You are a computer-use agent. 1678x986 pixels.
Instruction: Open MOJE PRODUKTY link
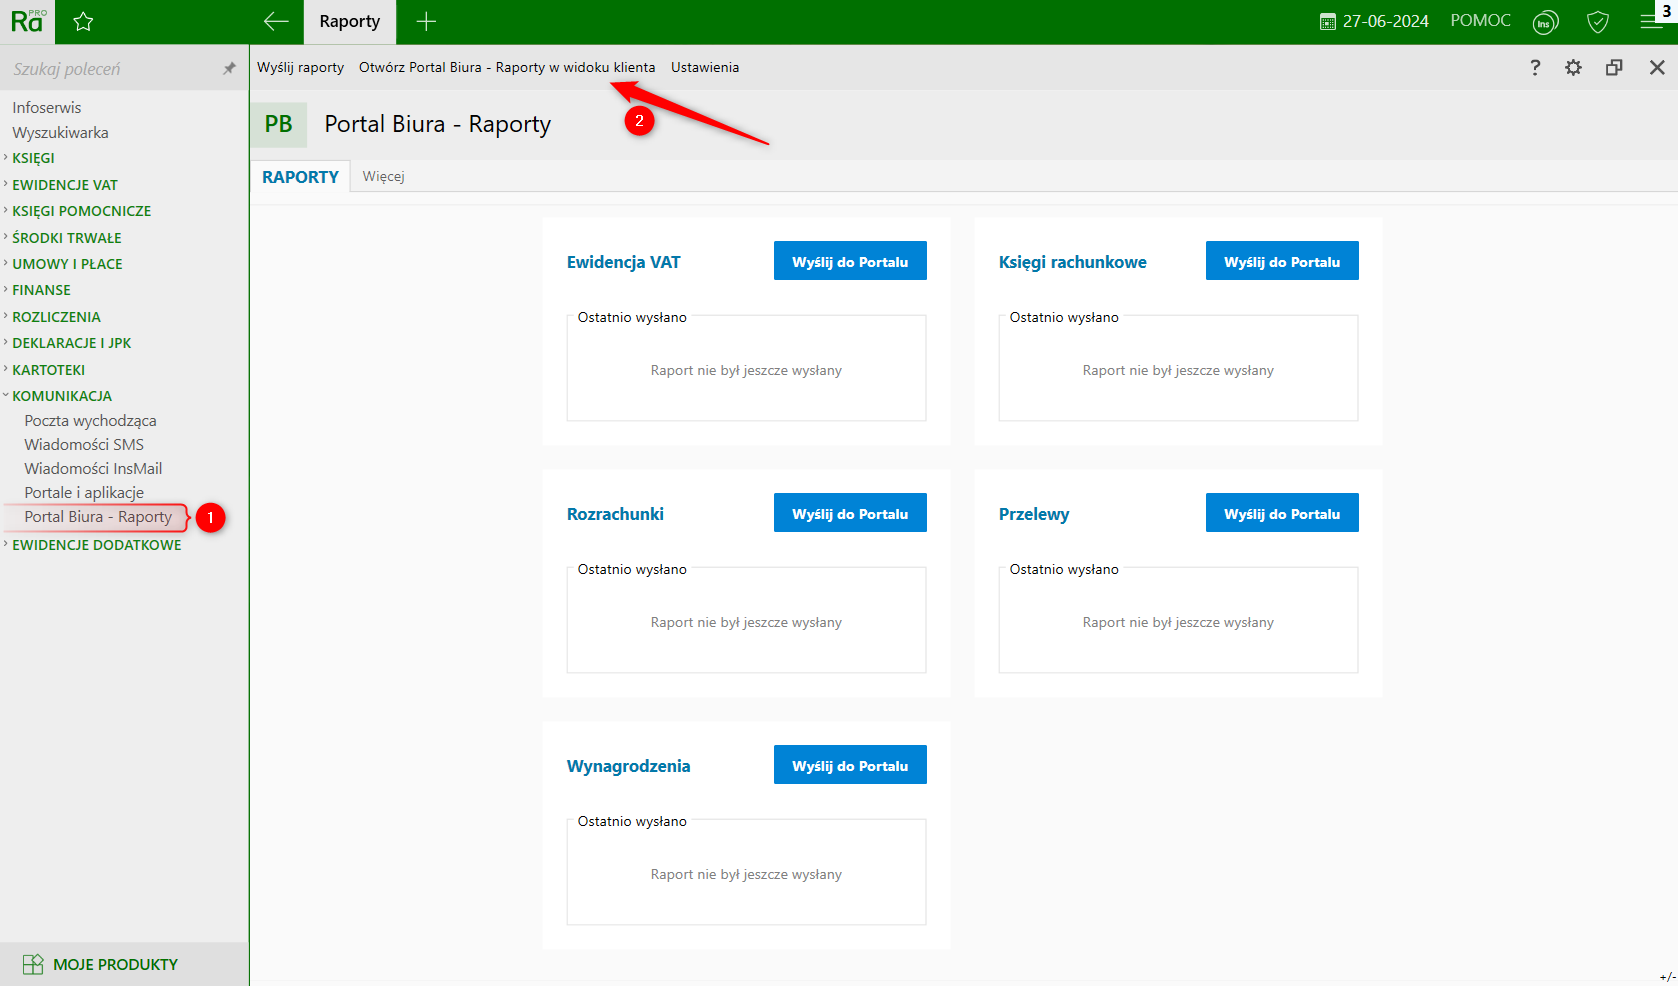[x=115, y=965]
